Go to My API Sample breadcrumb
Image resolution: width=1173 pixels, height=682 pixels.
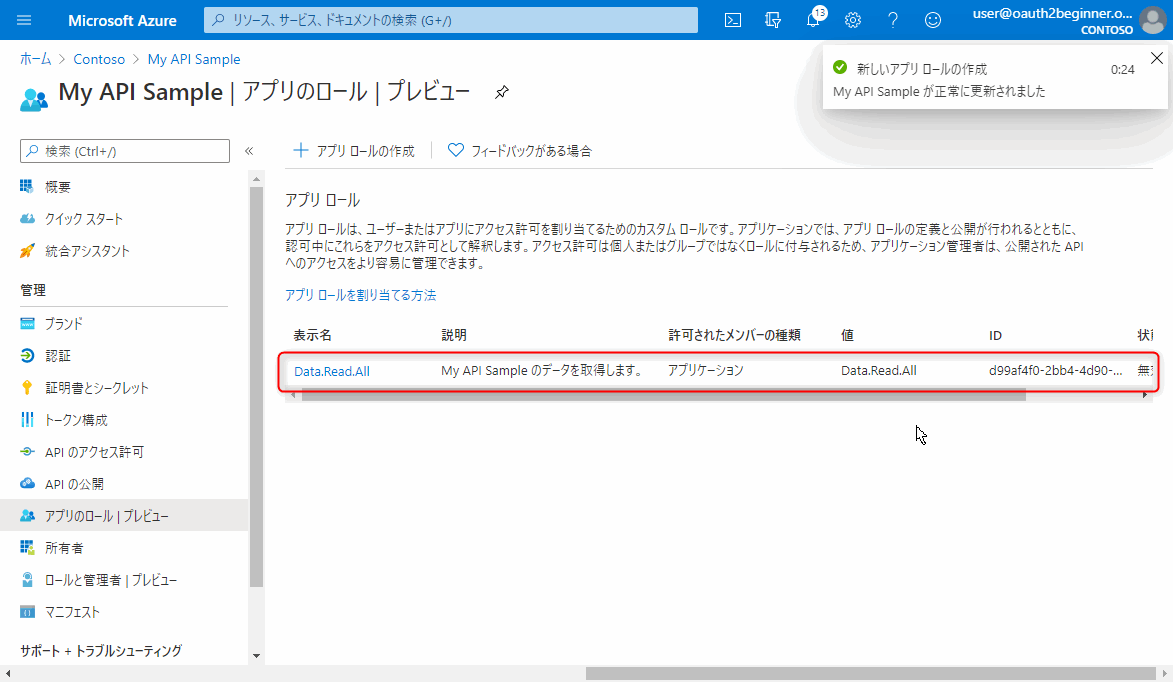pos(195,59)
